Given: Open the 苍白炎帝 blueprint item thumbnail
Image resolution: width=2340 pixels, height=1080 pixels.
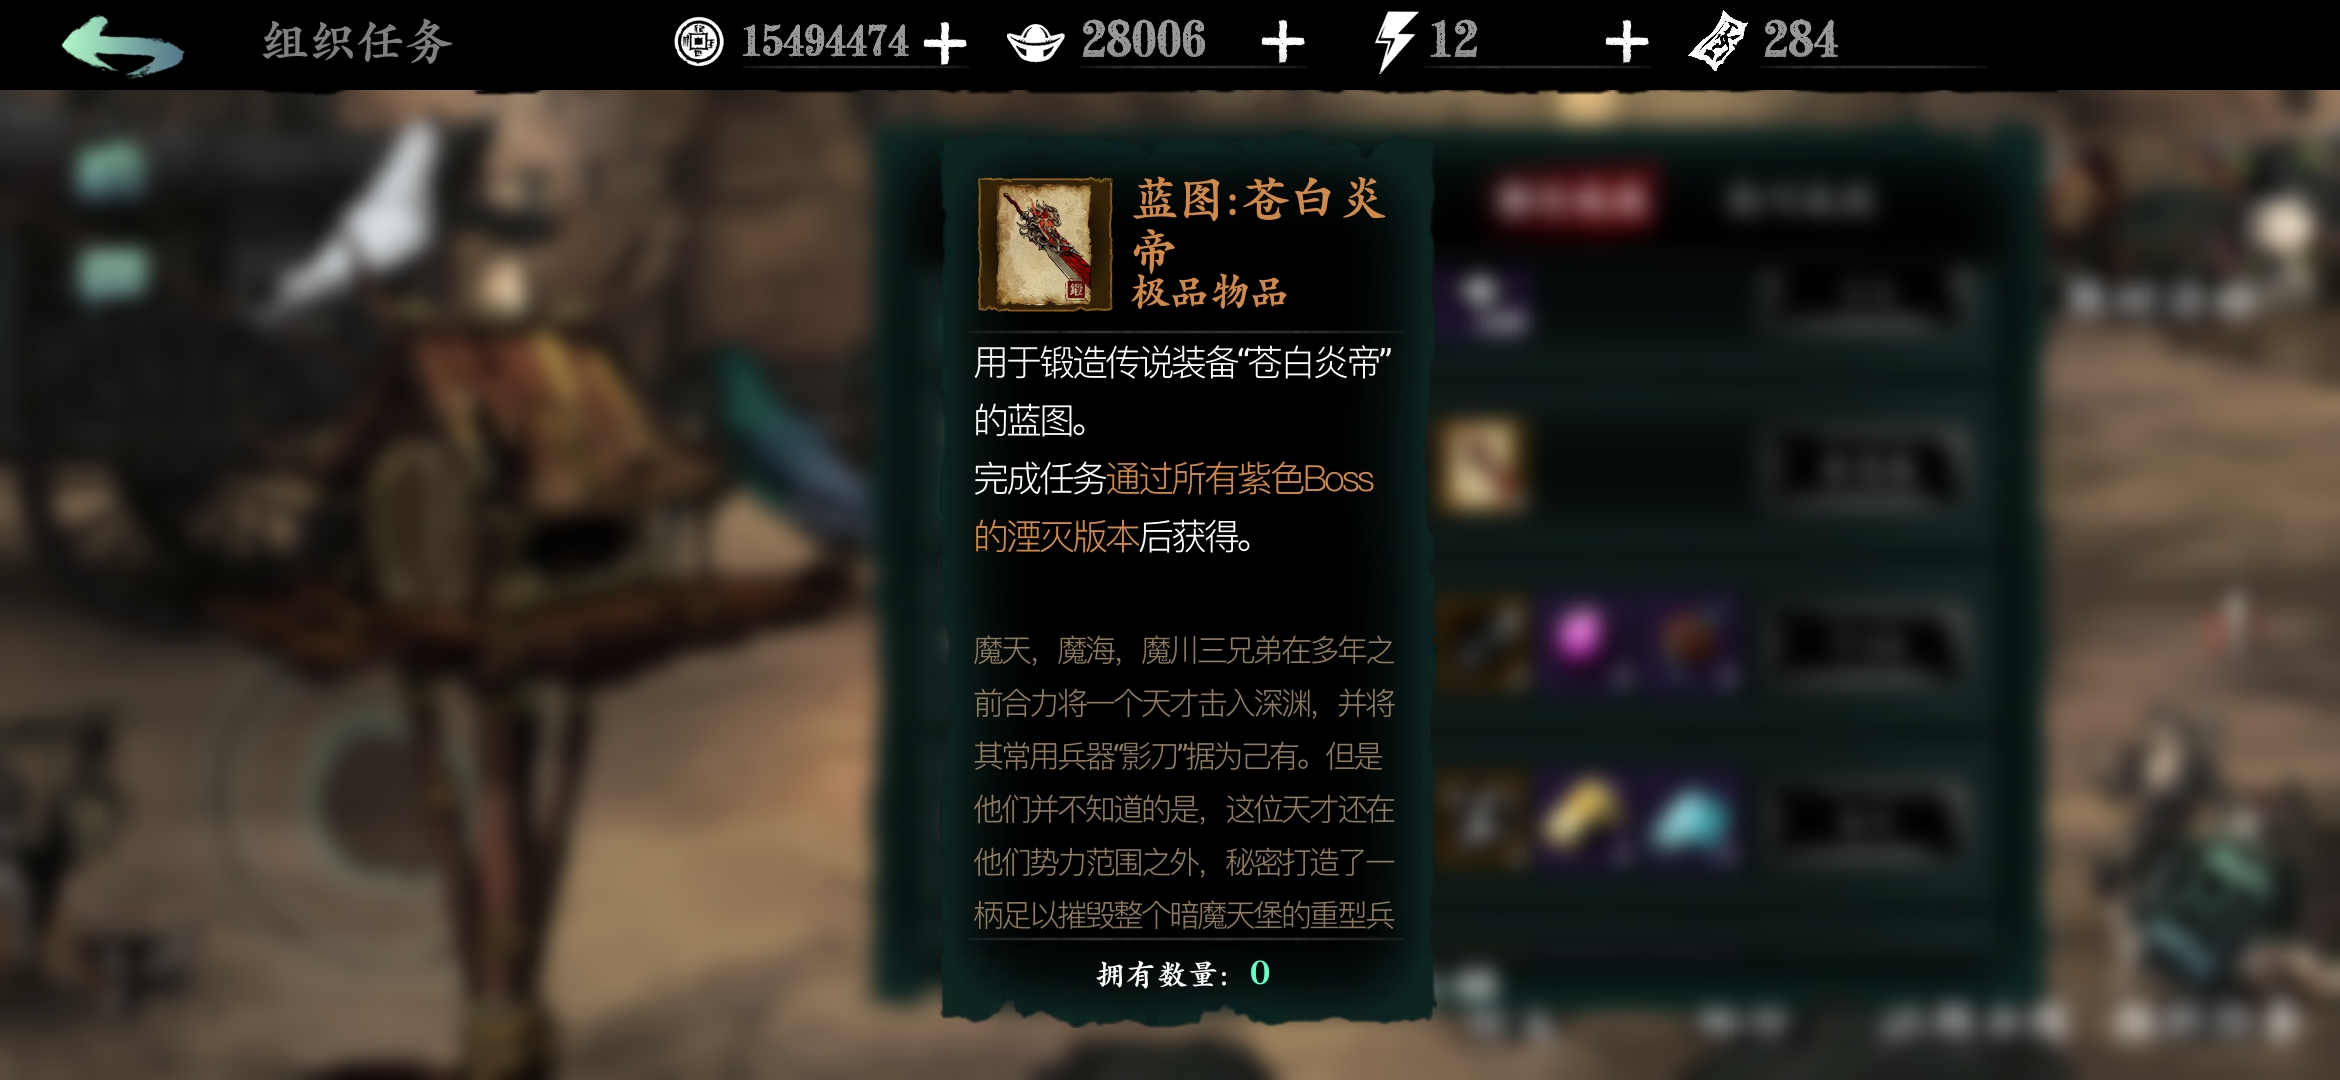Looking at the screenshot, I should (1044, 244).
